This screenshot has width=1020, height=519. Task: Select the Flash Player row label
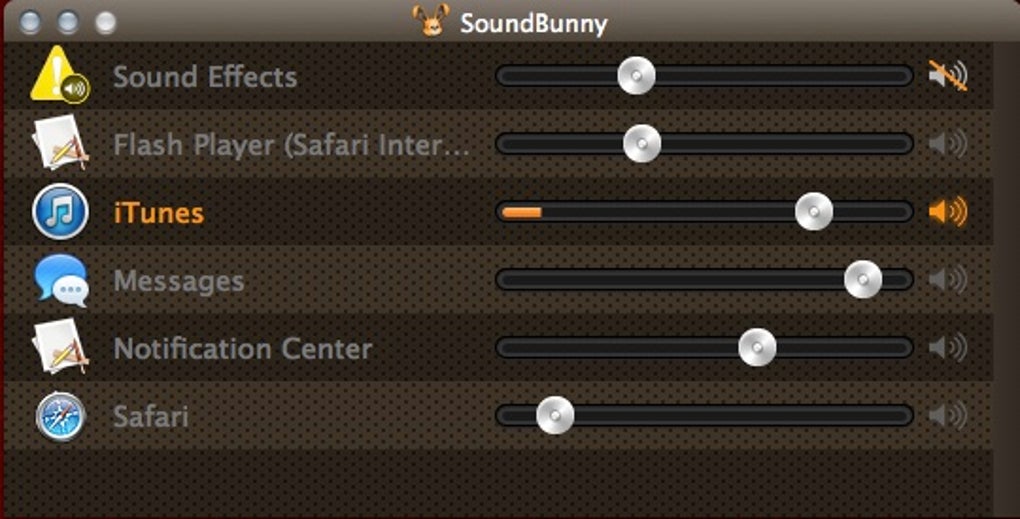tap(291, 145)
